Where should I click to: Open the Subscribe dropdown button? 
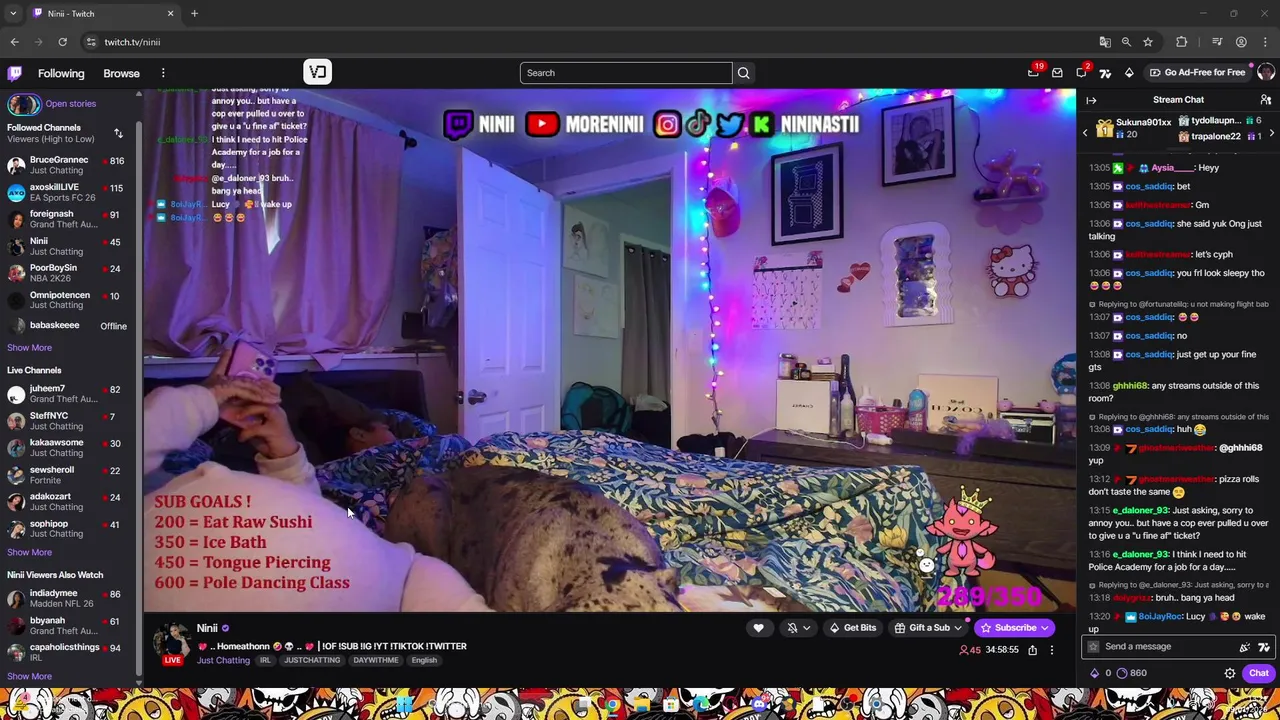pyautogui.click(x=1044, y=628)
